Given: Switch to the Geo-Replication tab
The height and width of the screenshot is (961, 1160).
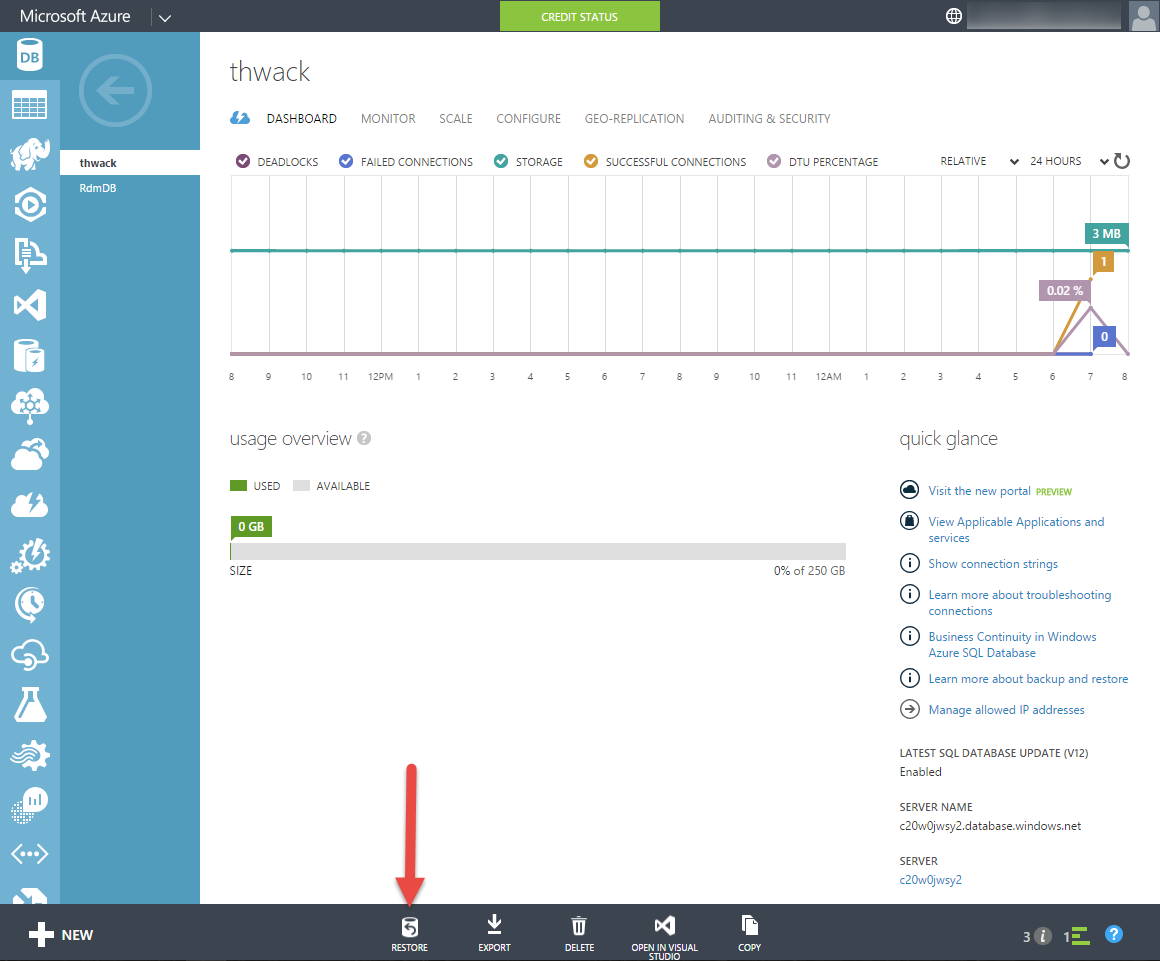Looking at the screenshot, I should click(x=635, y=118).
